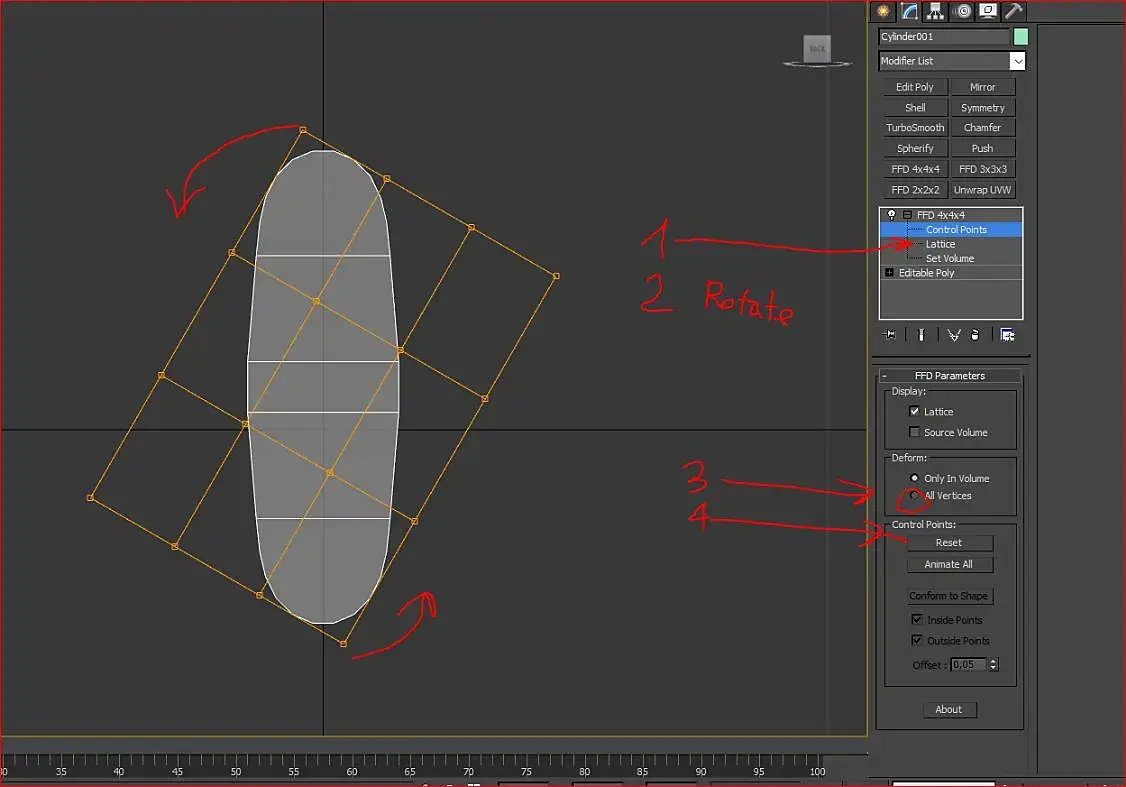Select All Vertices radio button
The width and height of the screenshot is (1126, 787).
[914, 495]
